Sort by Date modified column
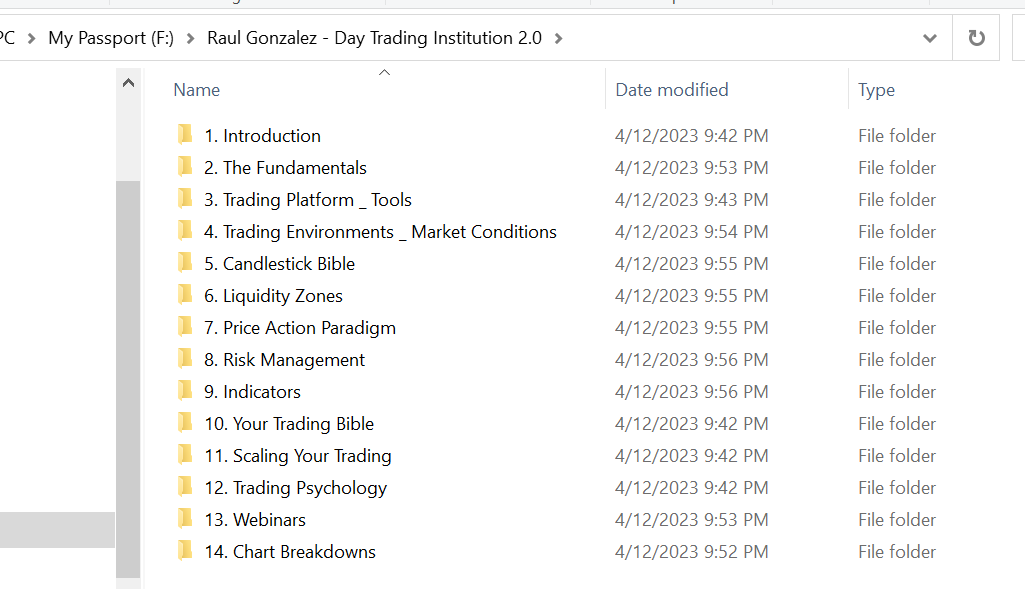This screenshot has height=589, width=1025. tap(671, 90)
